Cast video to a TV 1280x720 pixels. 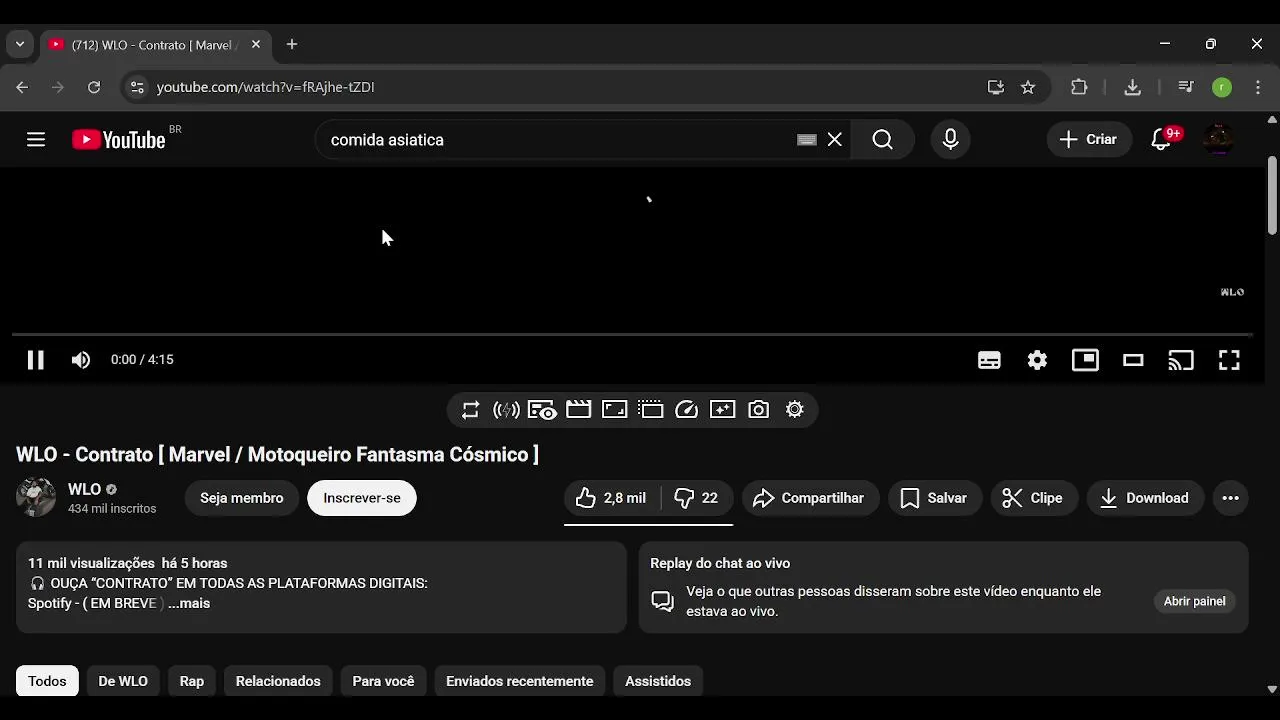click(1181, 360)
